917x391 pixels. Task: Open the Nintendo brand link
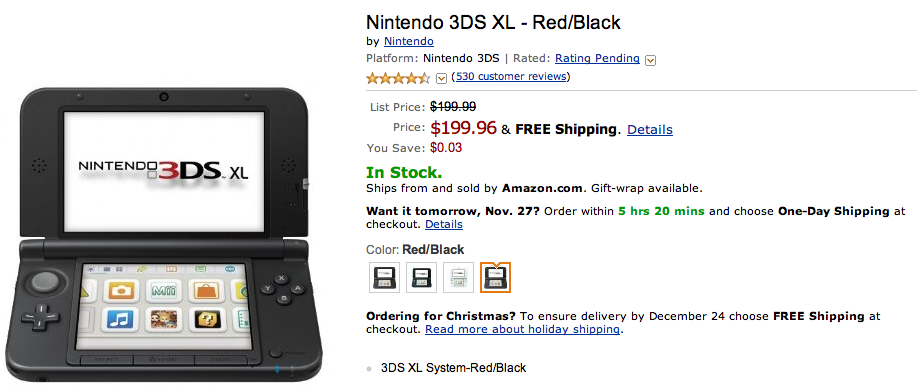pyautogui.click(x=409, y=41)
